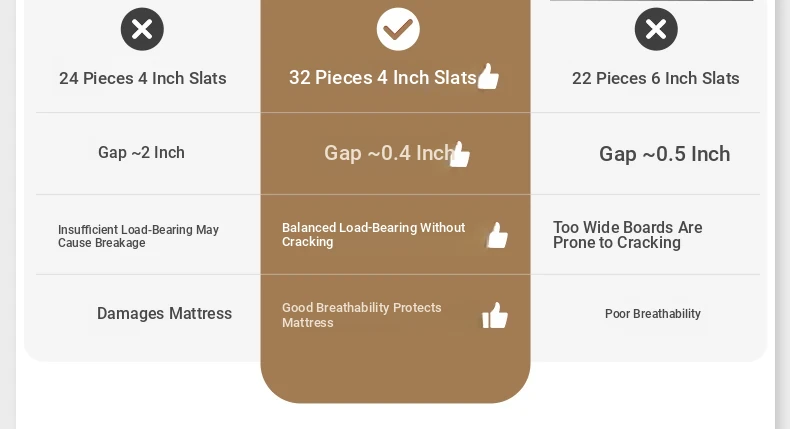This screenshot has height=429, width=790.
Task: Select the "22 Pieces 6 Inch Slats" label
Action: 656,78
